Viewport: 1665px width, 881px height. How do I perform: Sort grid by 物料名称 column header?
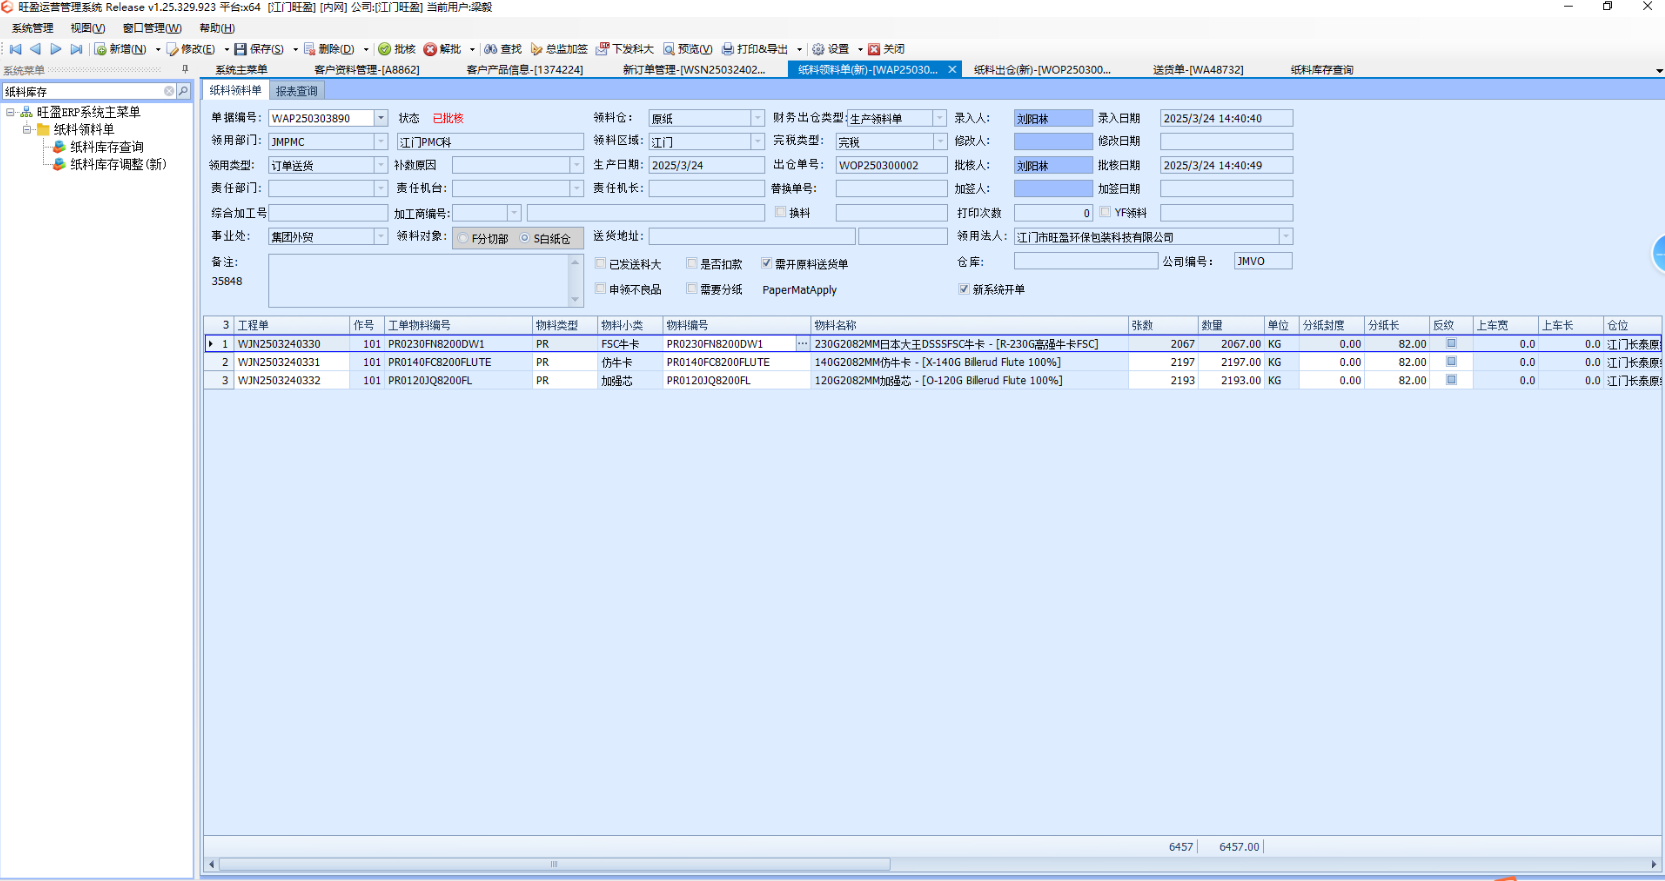tap(968, 325)
